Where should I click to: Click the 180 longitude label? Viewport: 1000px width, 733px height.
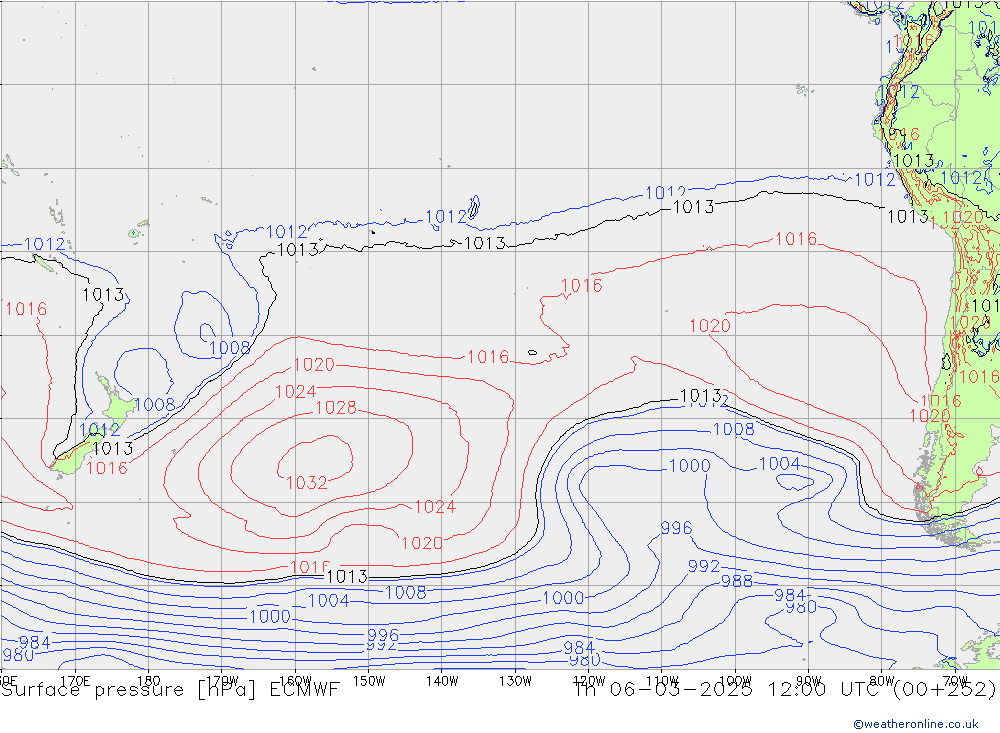click(x=149, y=681)
